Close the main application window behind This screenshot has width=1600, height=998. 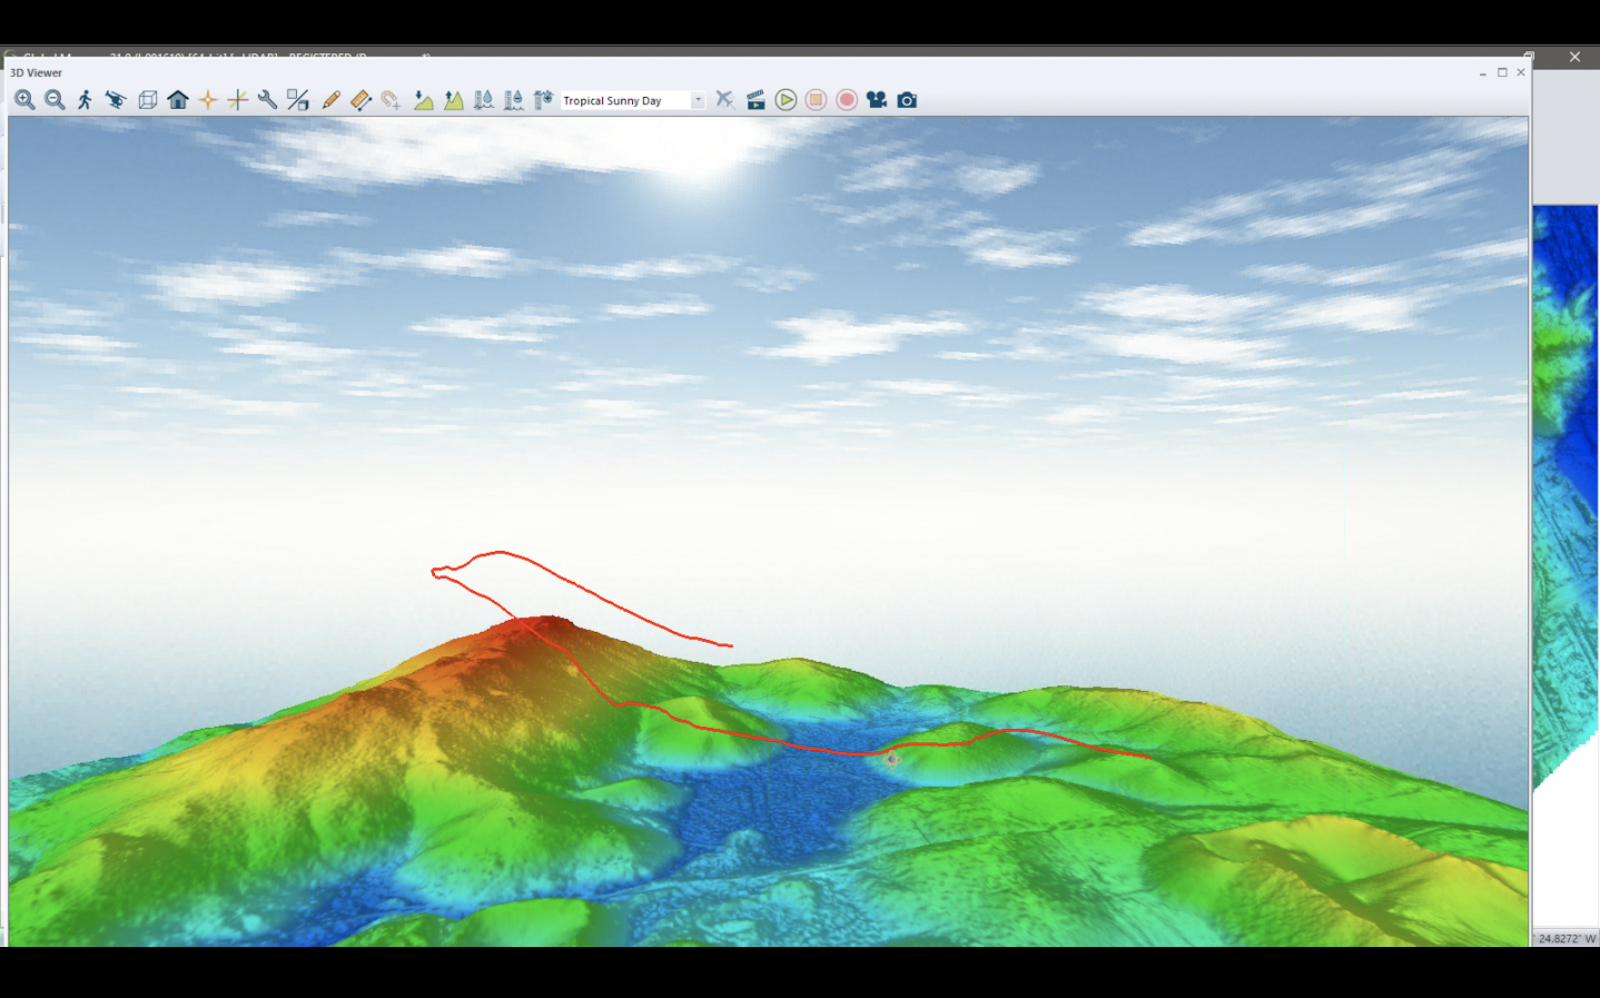tap(1575, 57)
